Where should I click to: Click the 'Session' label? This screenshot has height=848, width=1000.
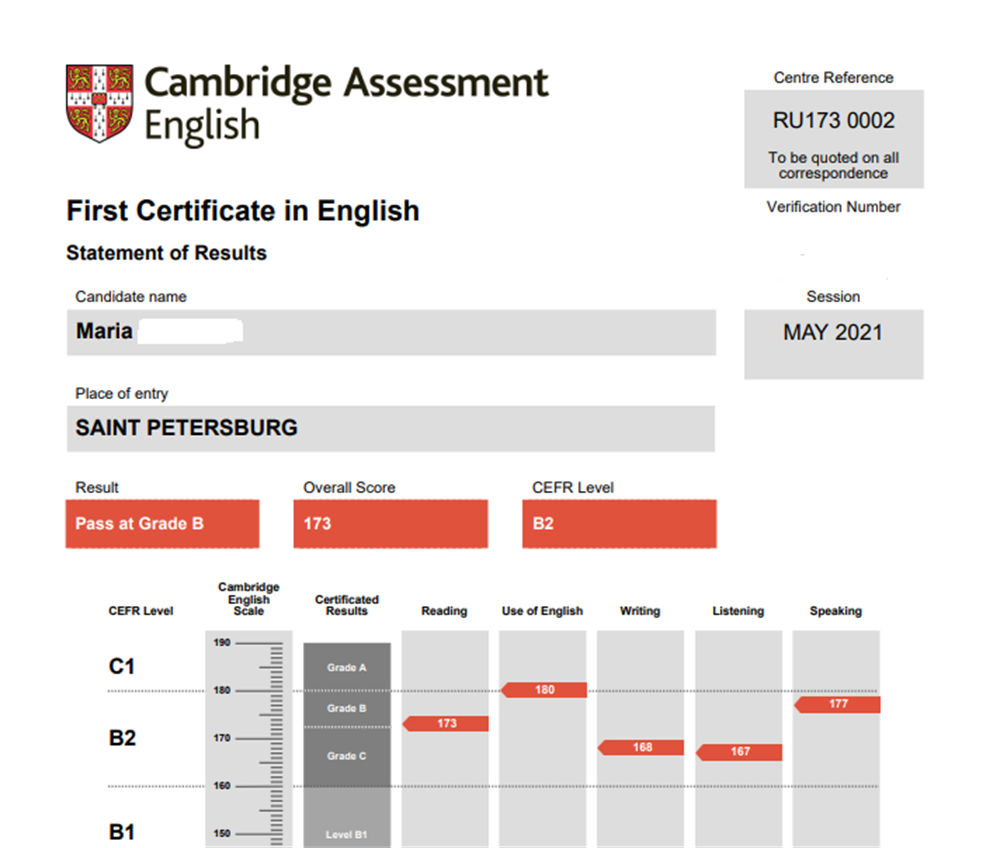coord(833,296)
